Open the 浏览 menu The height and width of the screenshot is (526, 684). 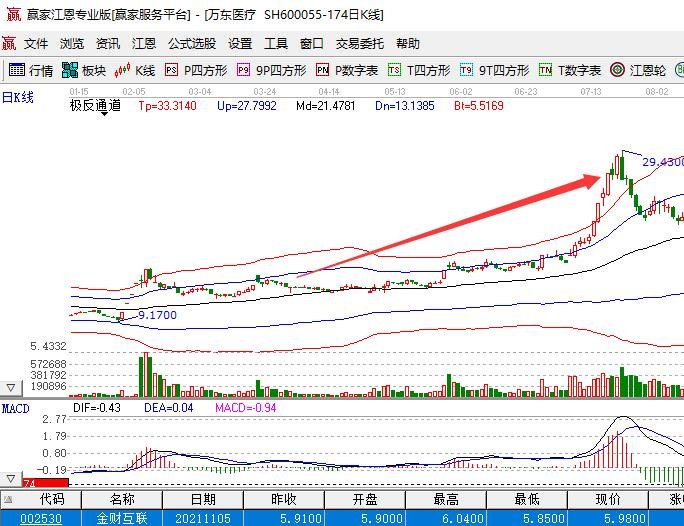[x=72, y=44]
